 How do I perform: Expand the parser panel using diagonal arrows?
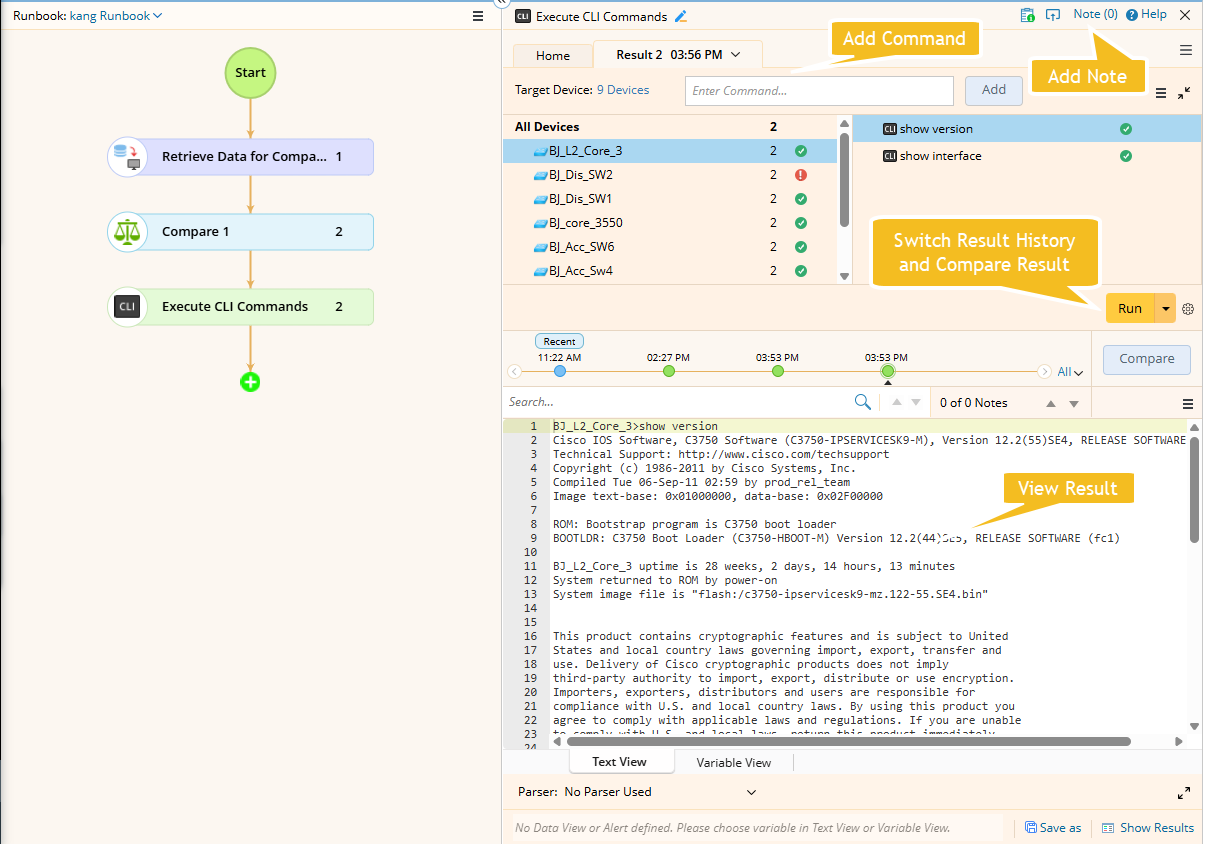(x=1184, y=793)
